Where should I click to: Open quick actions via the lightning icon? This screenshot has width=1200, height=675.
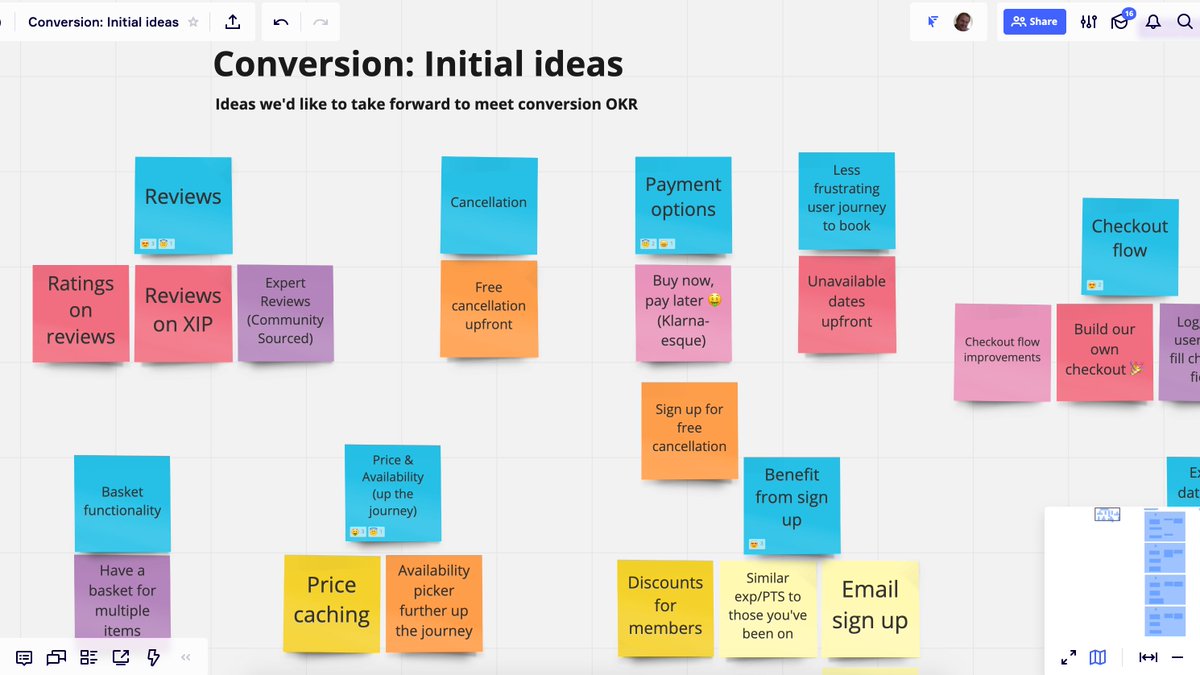(x=153, y=657)
